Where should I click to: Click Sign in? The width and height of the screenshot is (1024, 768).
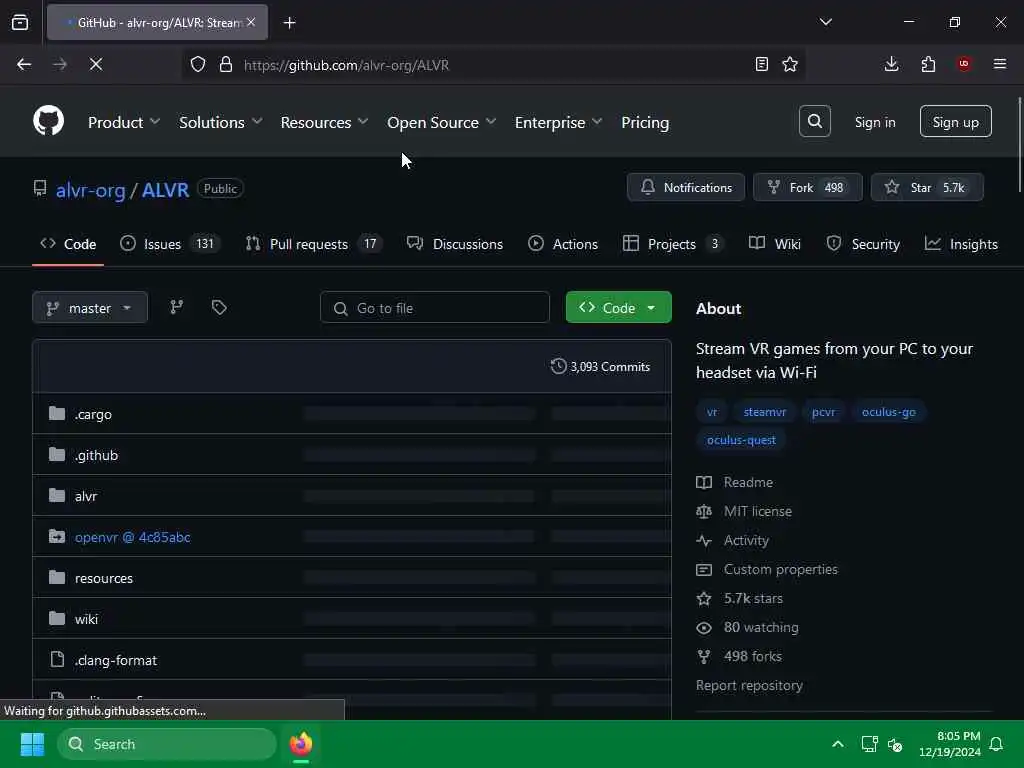(875, 122)
